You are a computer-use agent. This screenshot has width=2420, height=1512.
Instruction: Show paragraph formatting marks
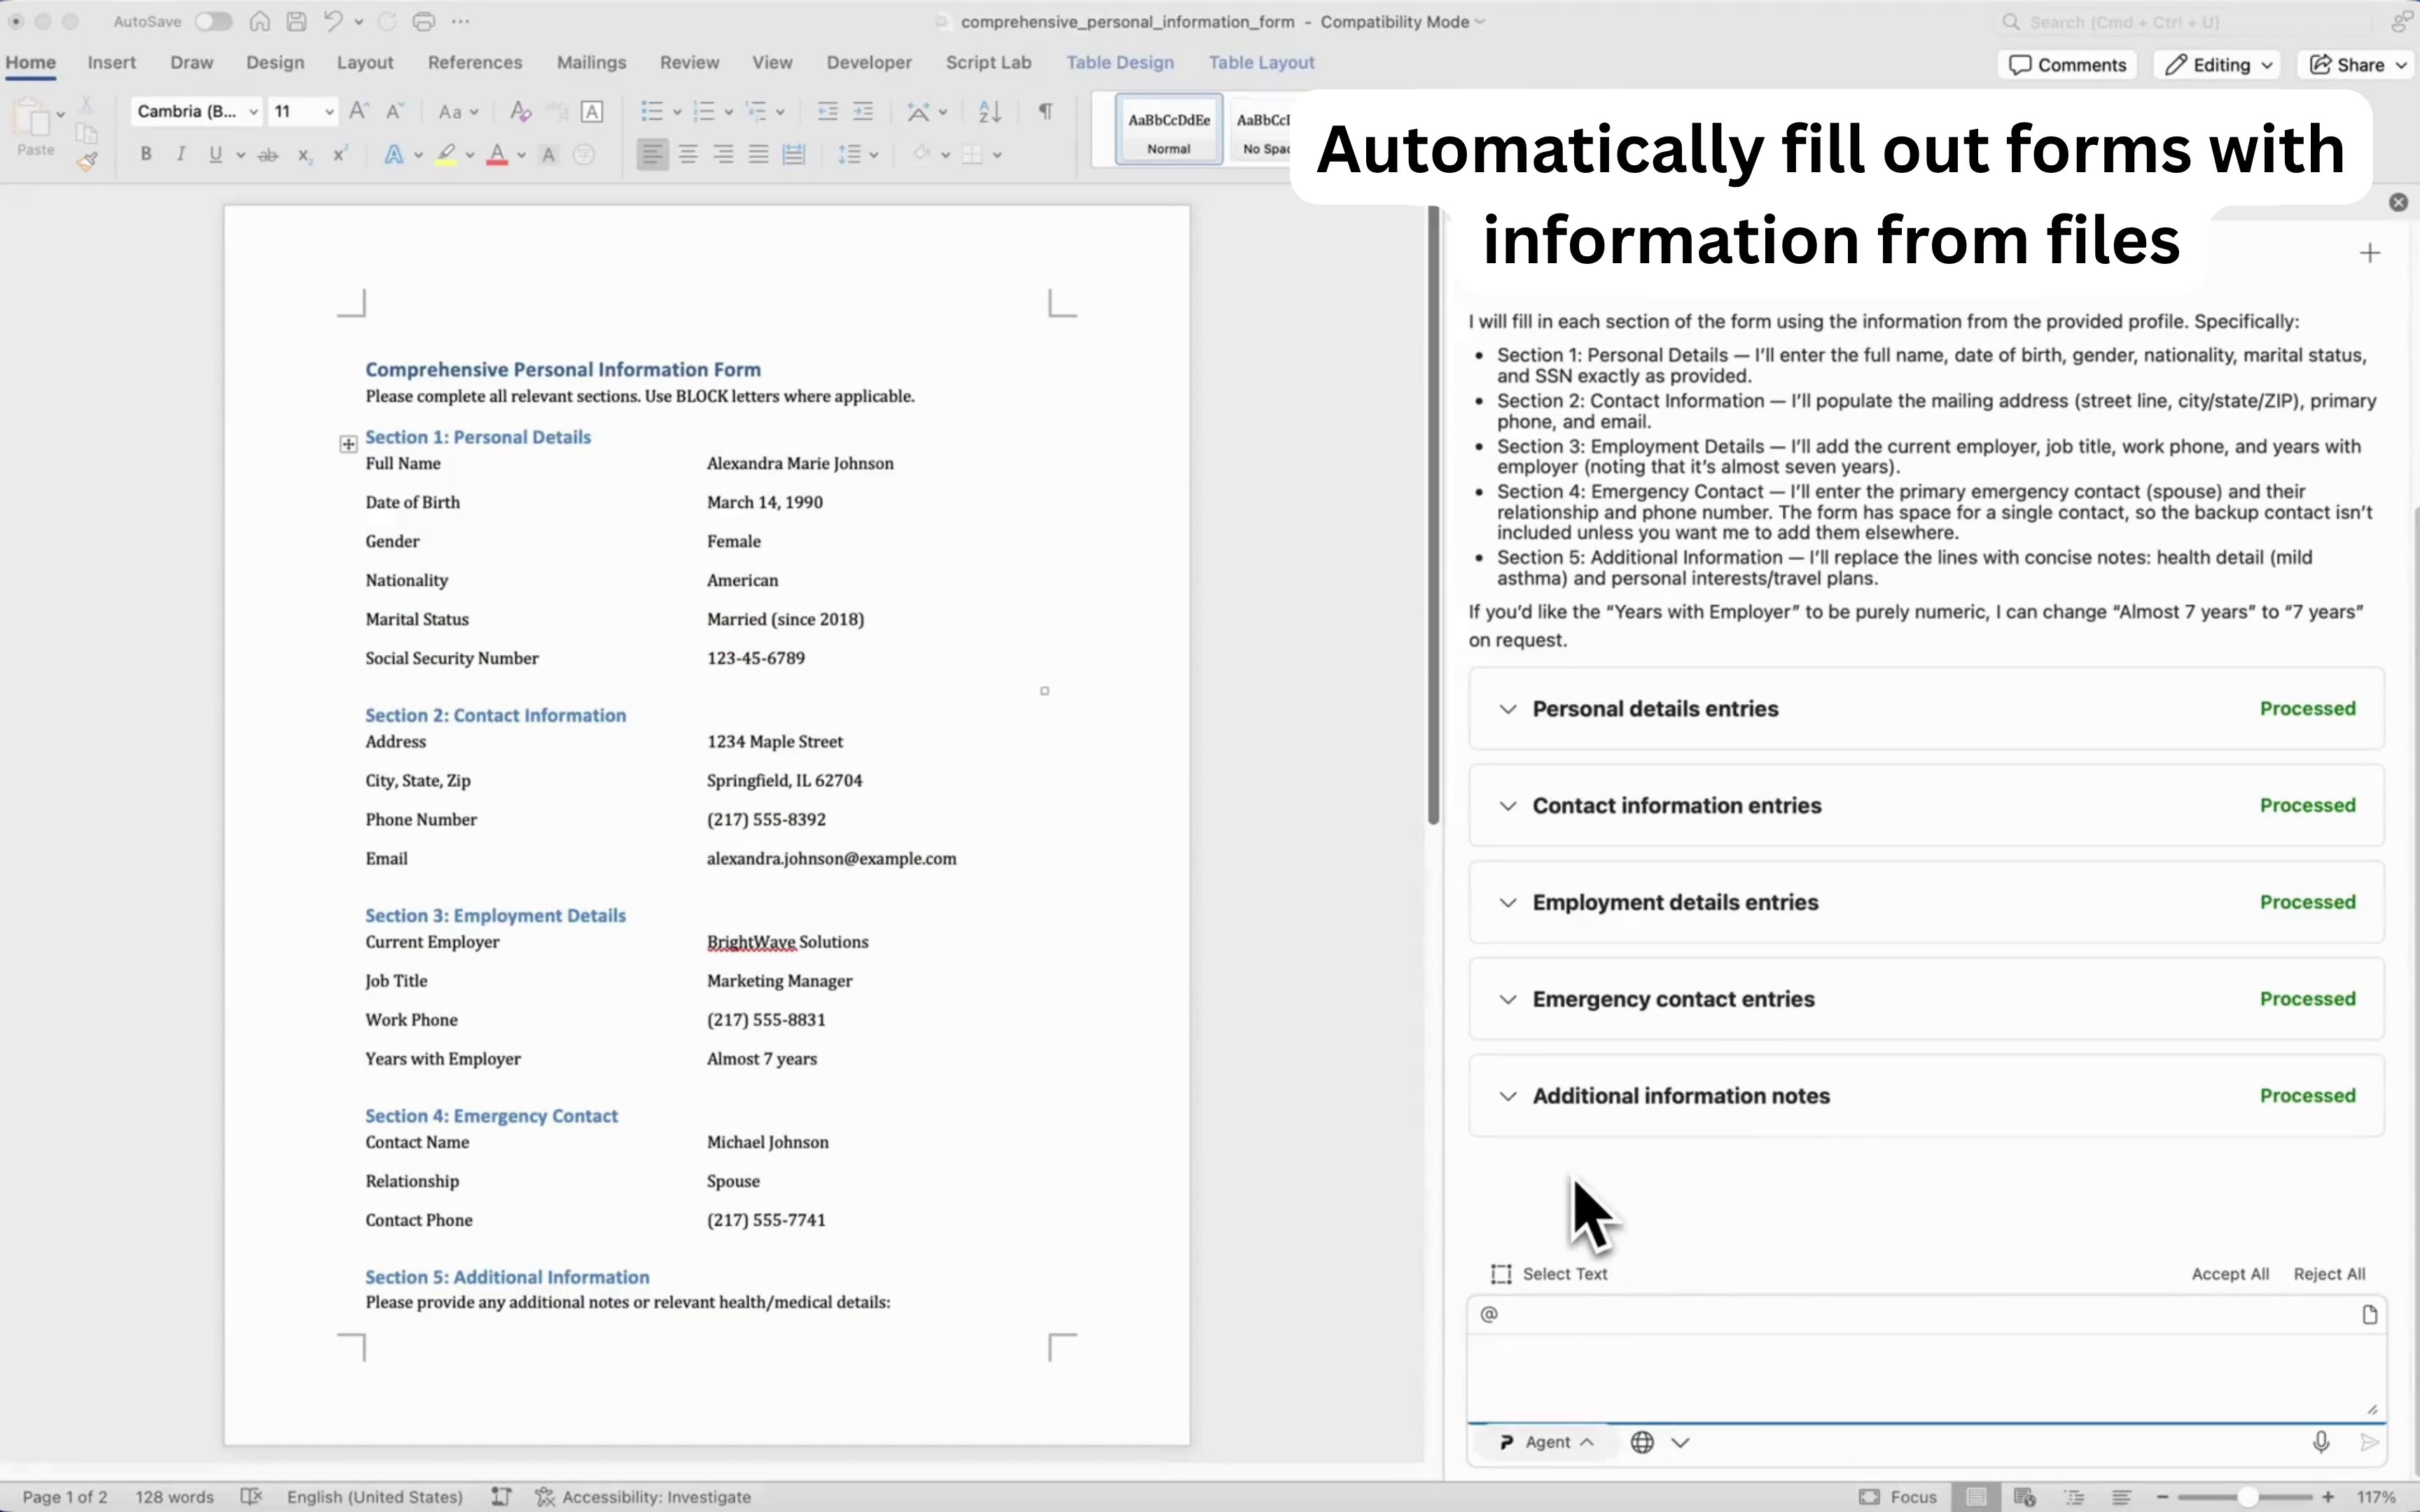[x=1043, y=111]
